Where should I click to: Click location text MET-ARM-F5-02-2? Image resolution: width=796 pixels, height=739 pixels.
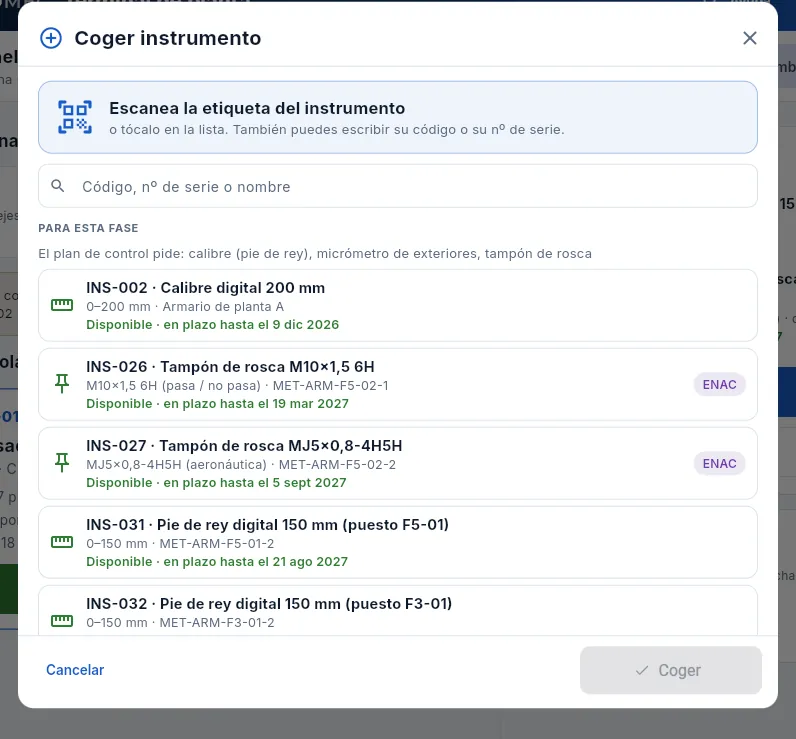coord(337,464)
